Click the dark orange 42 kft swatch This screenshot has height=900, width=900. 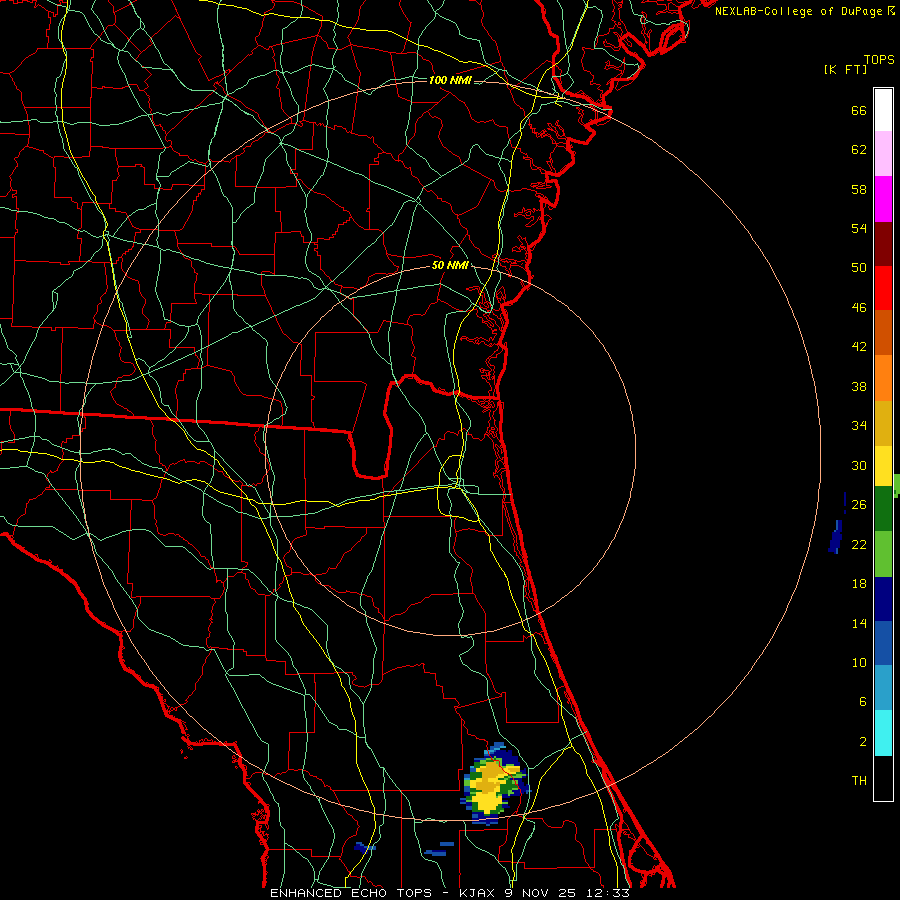point(883,332)
